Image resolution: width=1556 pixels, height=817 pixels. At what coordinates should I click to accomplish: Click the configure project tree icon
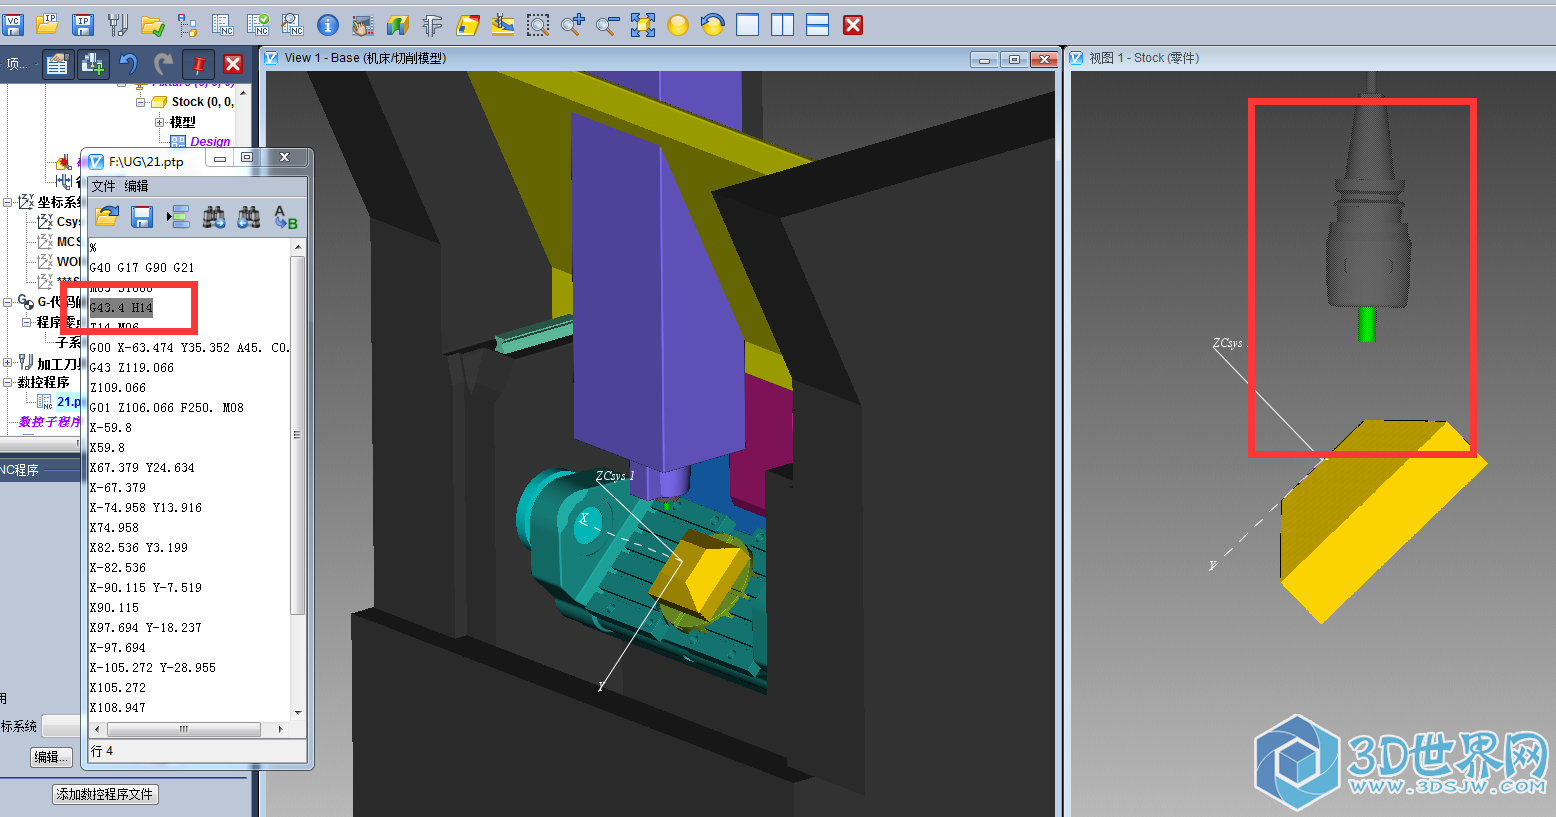point(58,64)
